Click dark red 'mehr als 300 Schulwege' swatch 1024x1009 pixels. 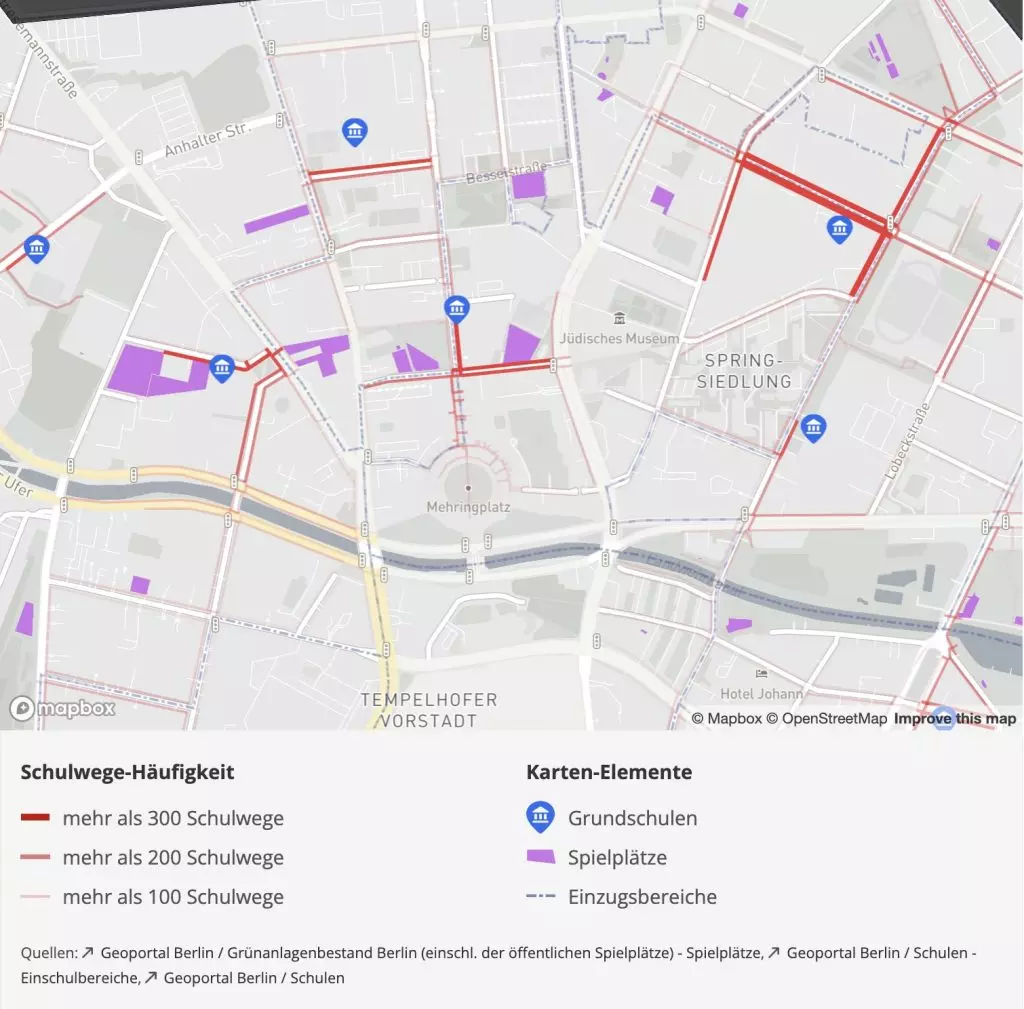tap(35, 818)
